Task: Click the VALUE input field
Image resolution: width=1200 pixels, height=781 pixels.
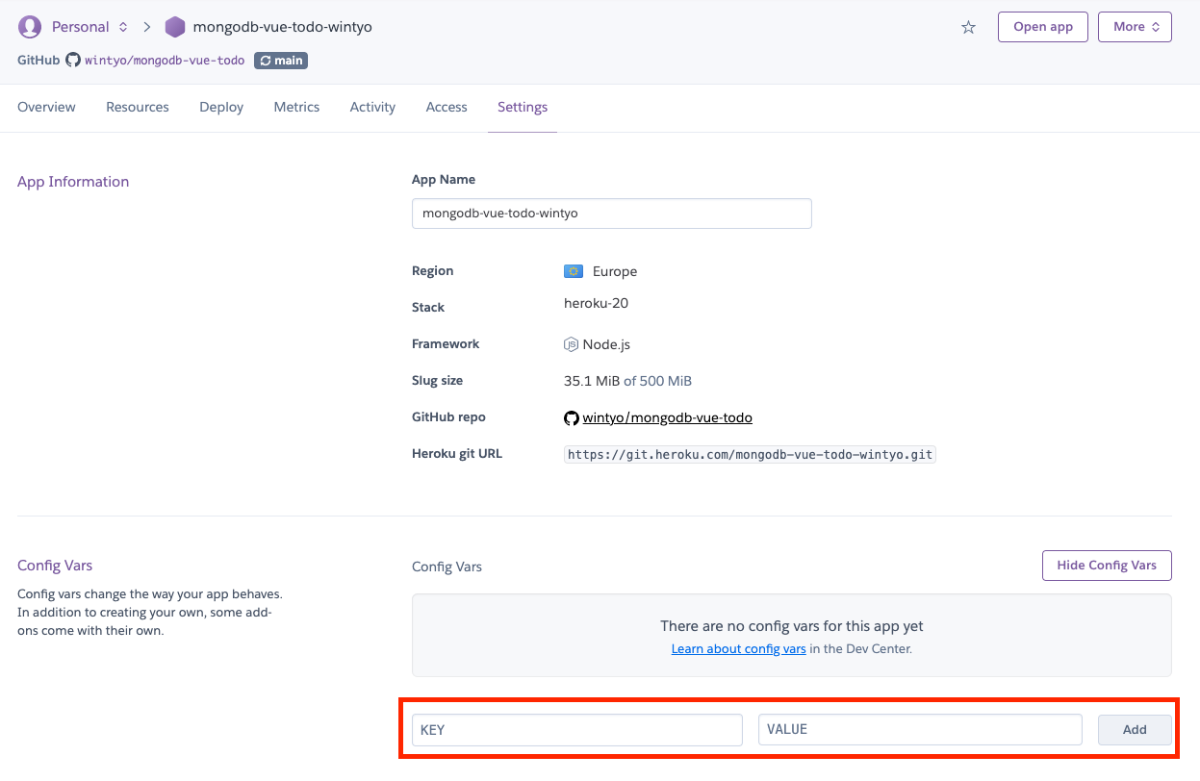Action: (x=920, y=730)
